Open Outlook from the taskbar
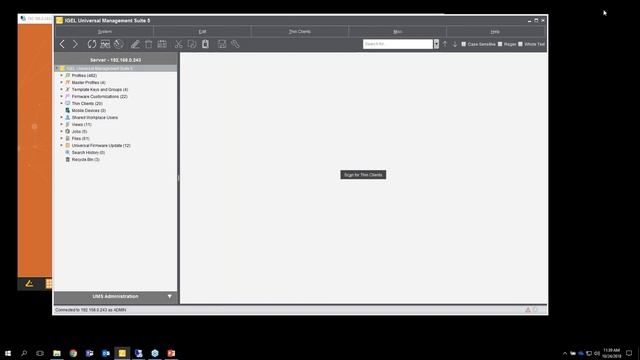Image resolution: width=640 pixels, height=360 pixels. tap(106, 353)
